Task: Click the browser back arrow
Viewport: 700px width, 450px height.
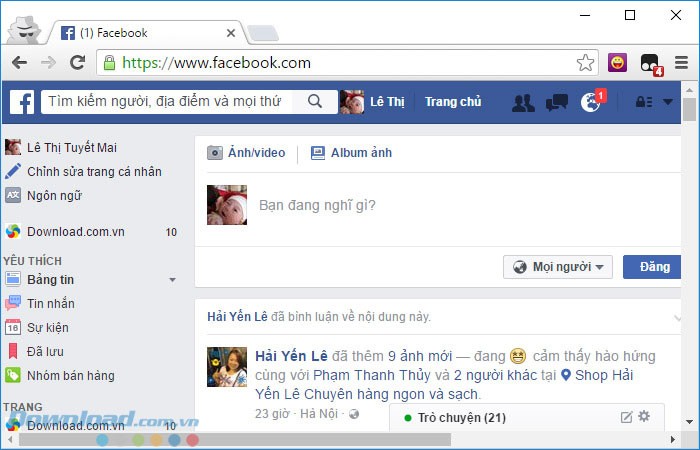Action: pos(19,62)
